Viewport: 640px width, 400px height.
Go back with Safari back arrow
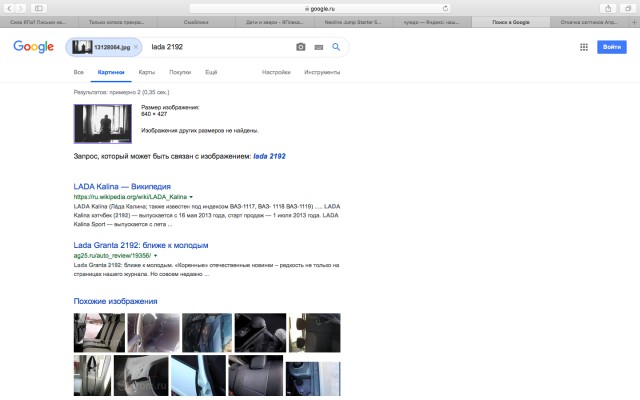[x=9, y=8]
